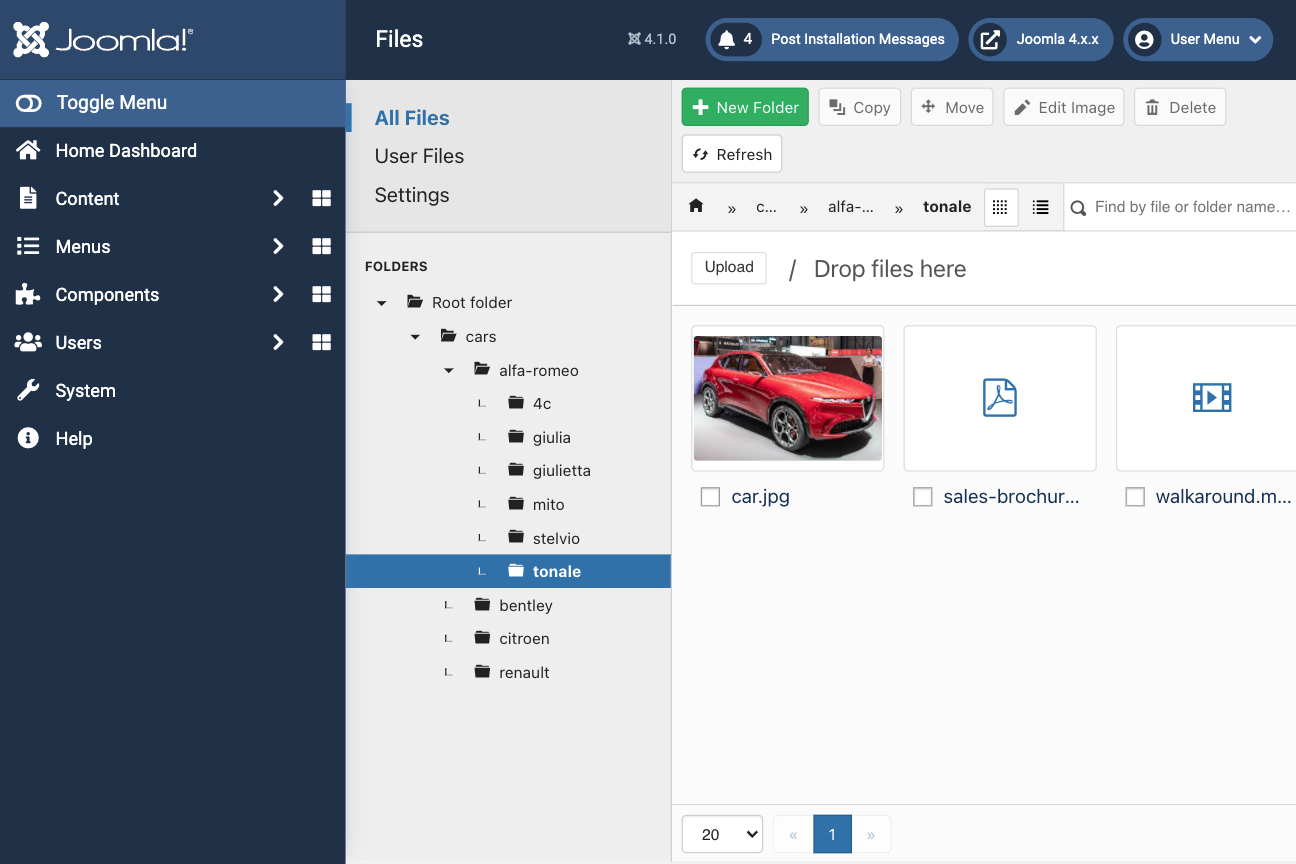Open the items-per-page dropdown
1296x864 pixels.
coord(721,834)
